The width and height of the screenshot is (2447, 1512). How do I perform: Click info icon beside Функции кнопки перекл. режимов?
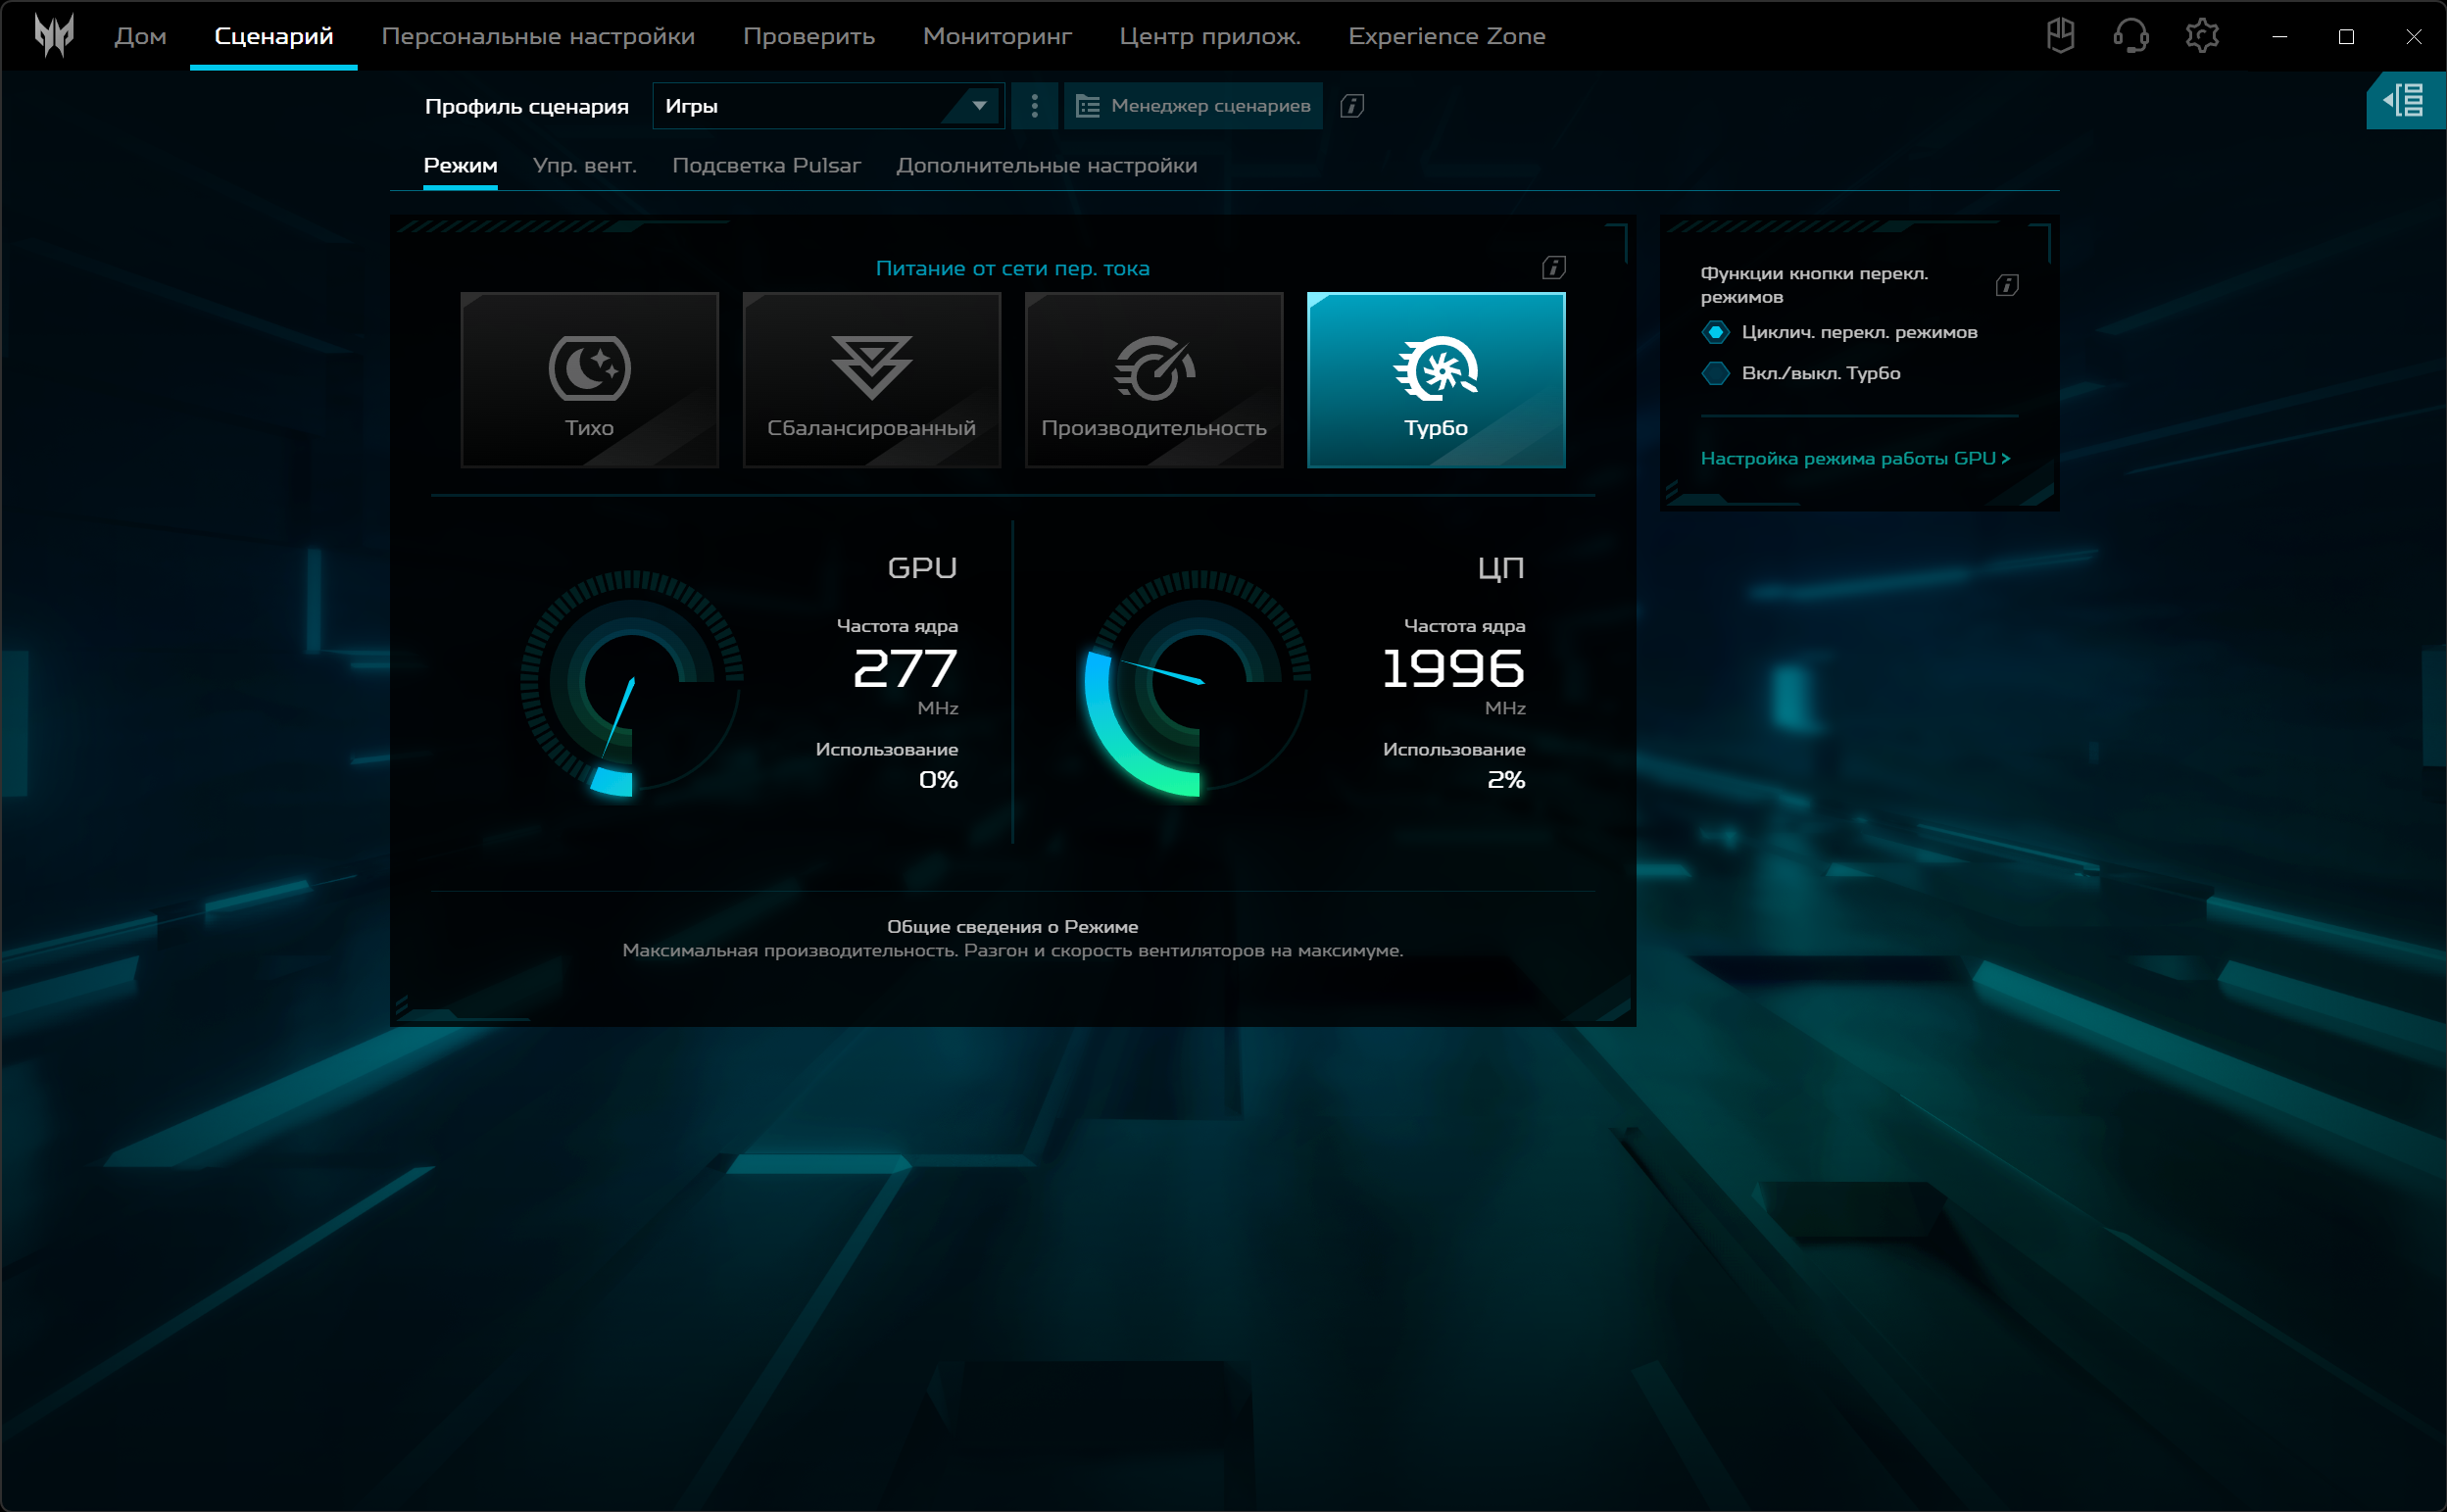pos(2006,285)
